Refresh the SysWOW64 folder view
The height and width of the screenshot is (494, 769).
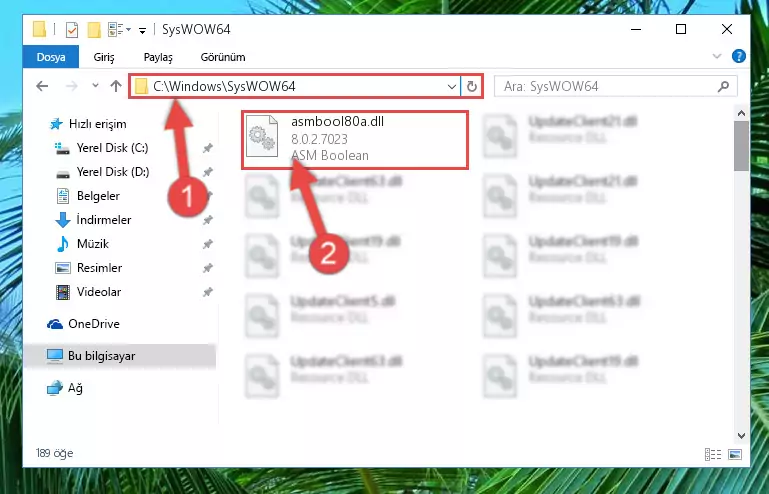(x=472, y=87)
